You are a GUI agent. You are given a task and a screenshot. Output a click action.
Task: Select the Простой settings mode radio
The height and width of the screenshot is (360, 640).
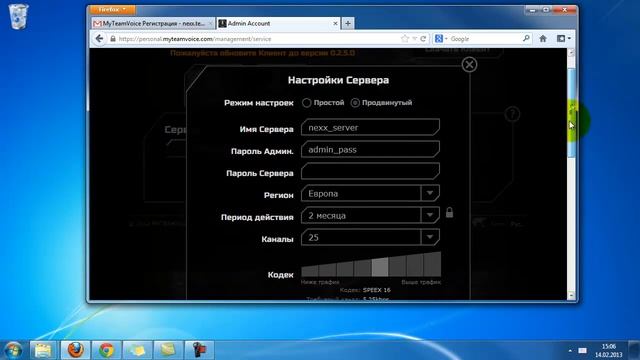(x=307, y=103)
